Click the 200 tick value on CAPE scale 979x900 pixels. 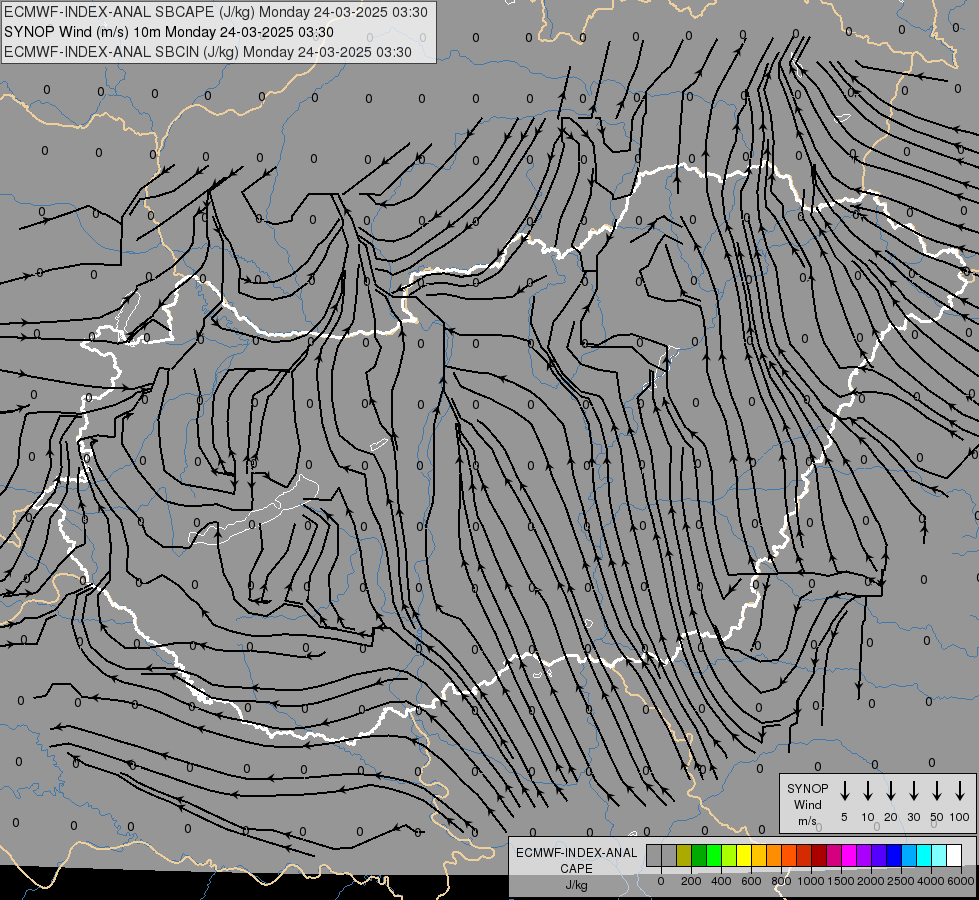coord(691,881)
